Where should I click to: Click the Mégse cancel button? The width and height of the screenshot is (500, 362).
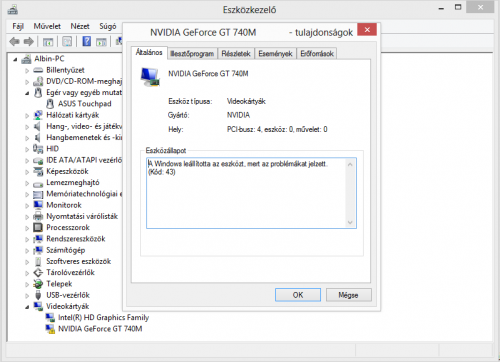348,295
